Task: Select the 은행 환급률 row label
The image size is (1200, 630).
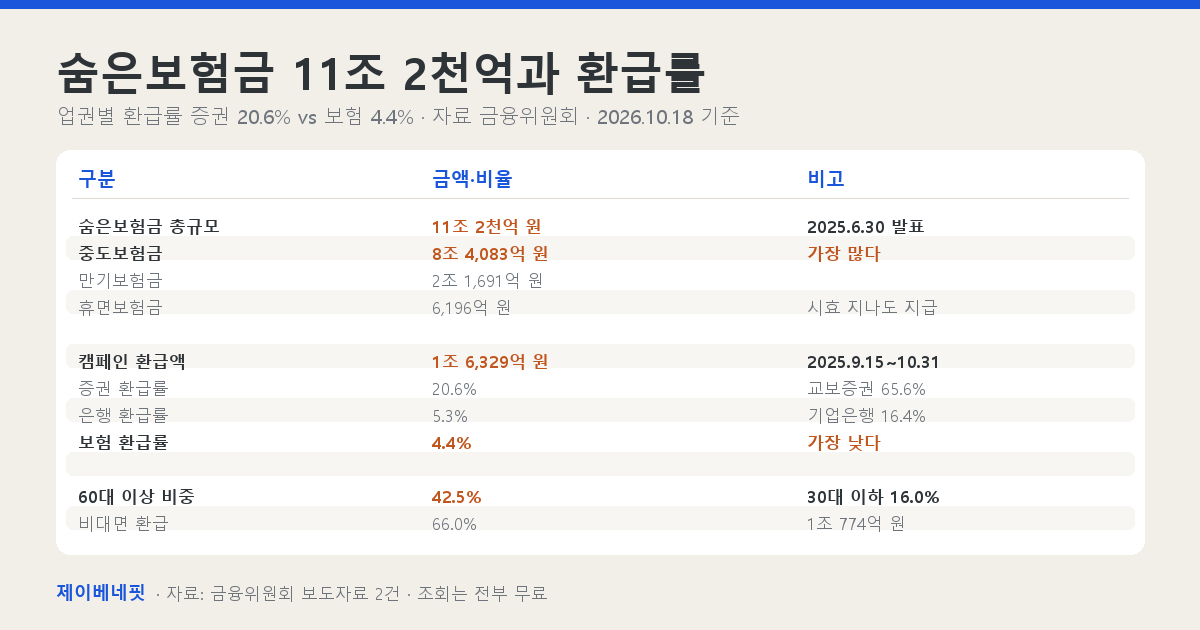Action: [x=123, y=415]
